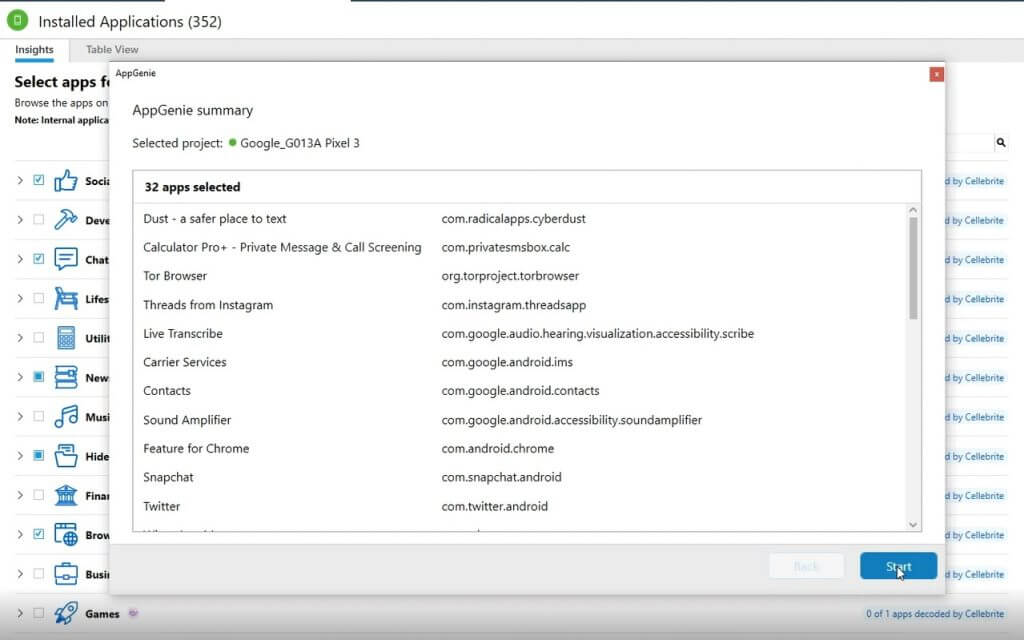Click the app list scrollbar thumb
1024x640 pixels.
pos(913,268)
